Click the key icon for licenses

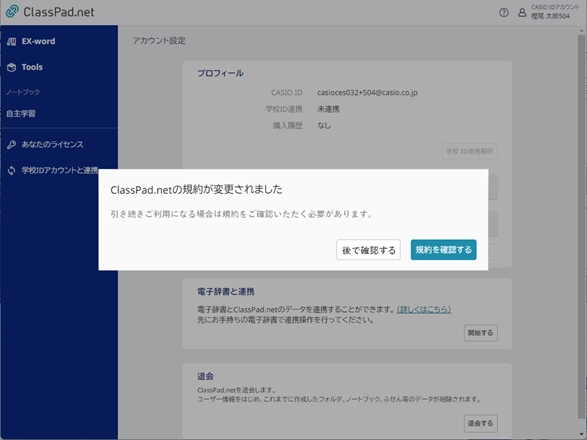pos(12,145)
